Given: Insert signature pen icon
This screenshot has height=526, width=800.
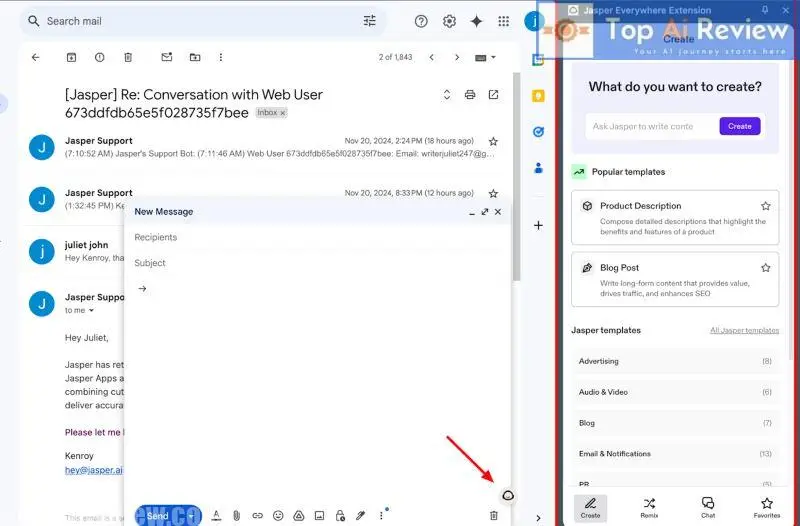Looking at the screenshot, I should 361,516.
